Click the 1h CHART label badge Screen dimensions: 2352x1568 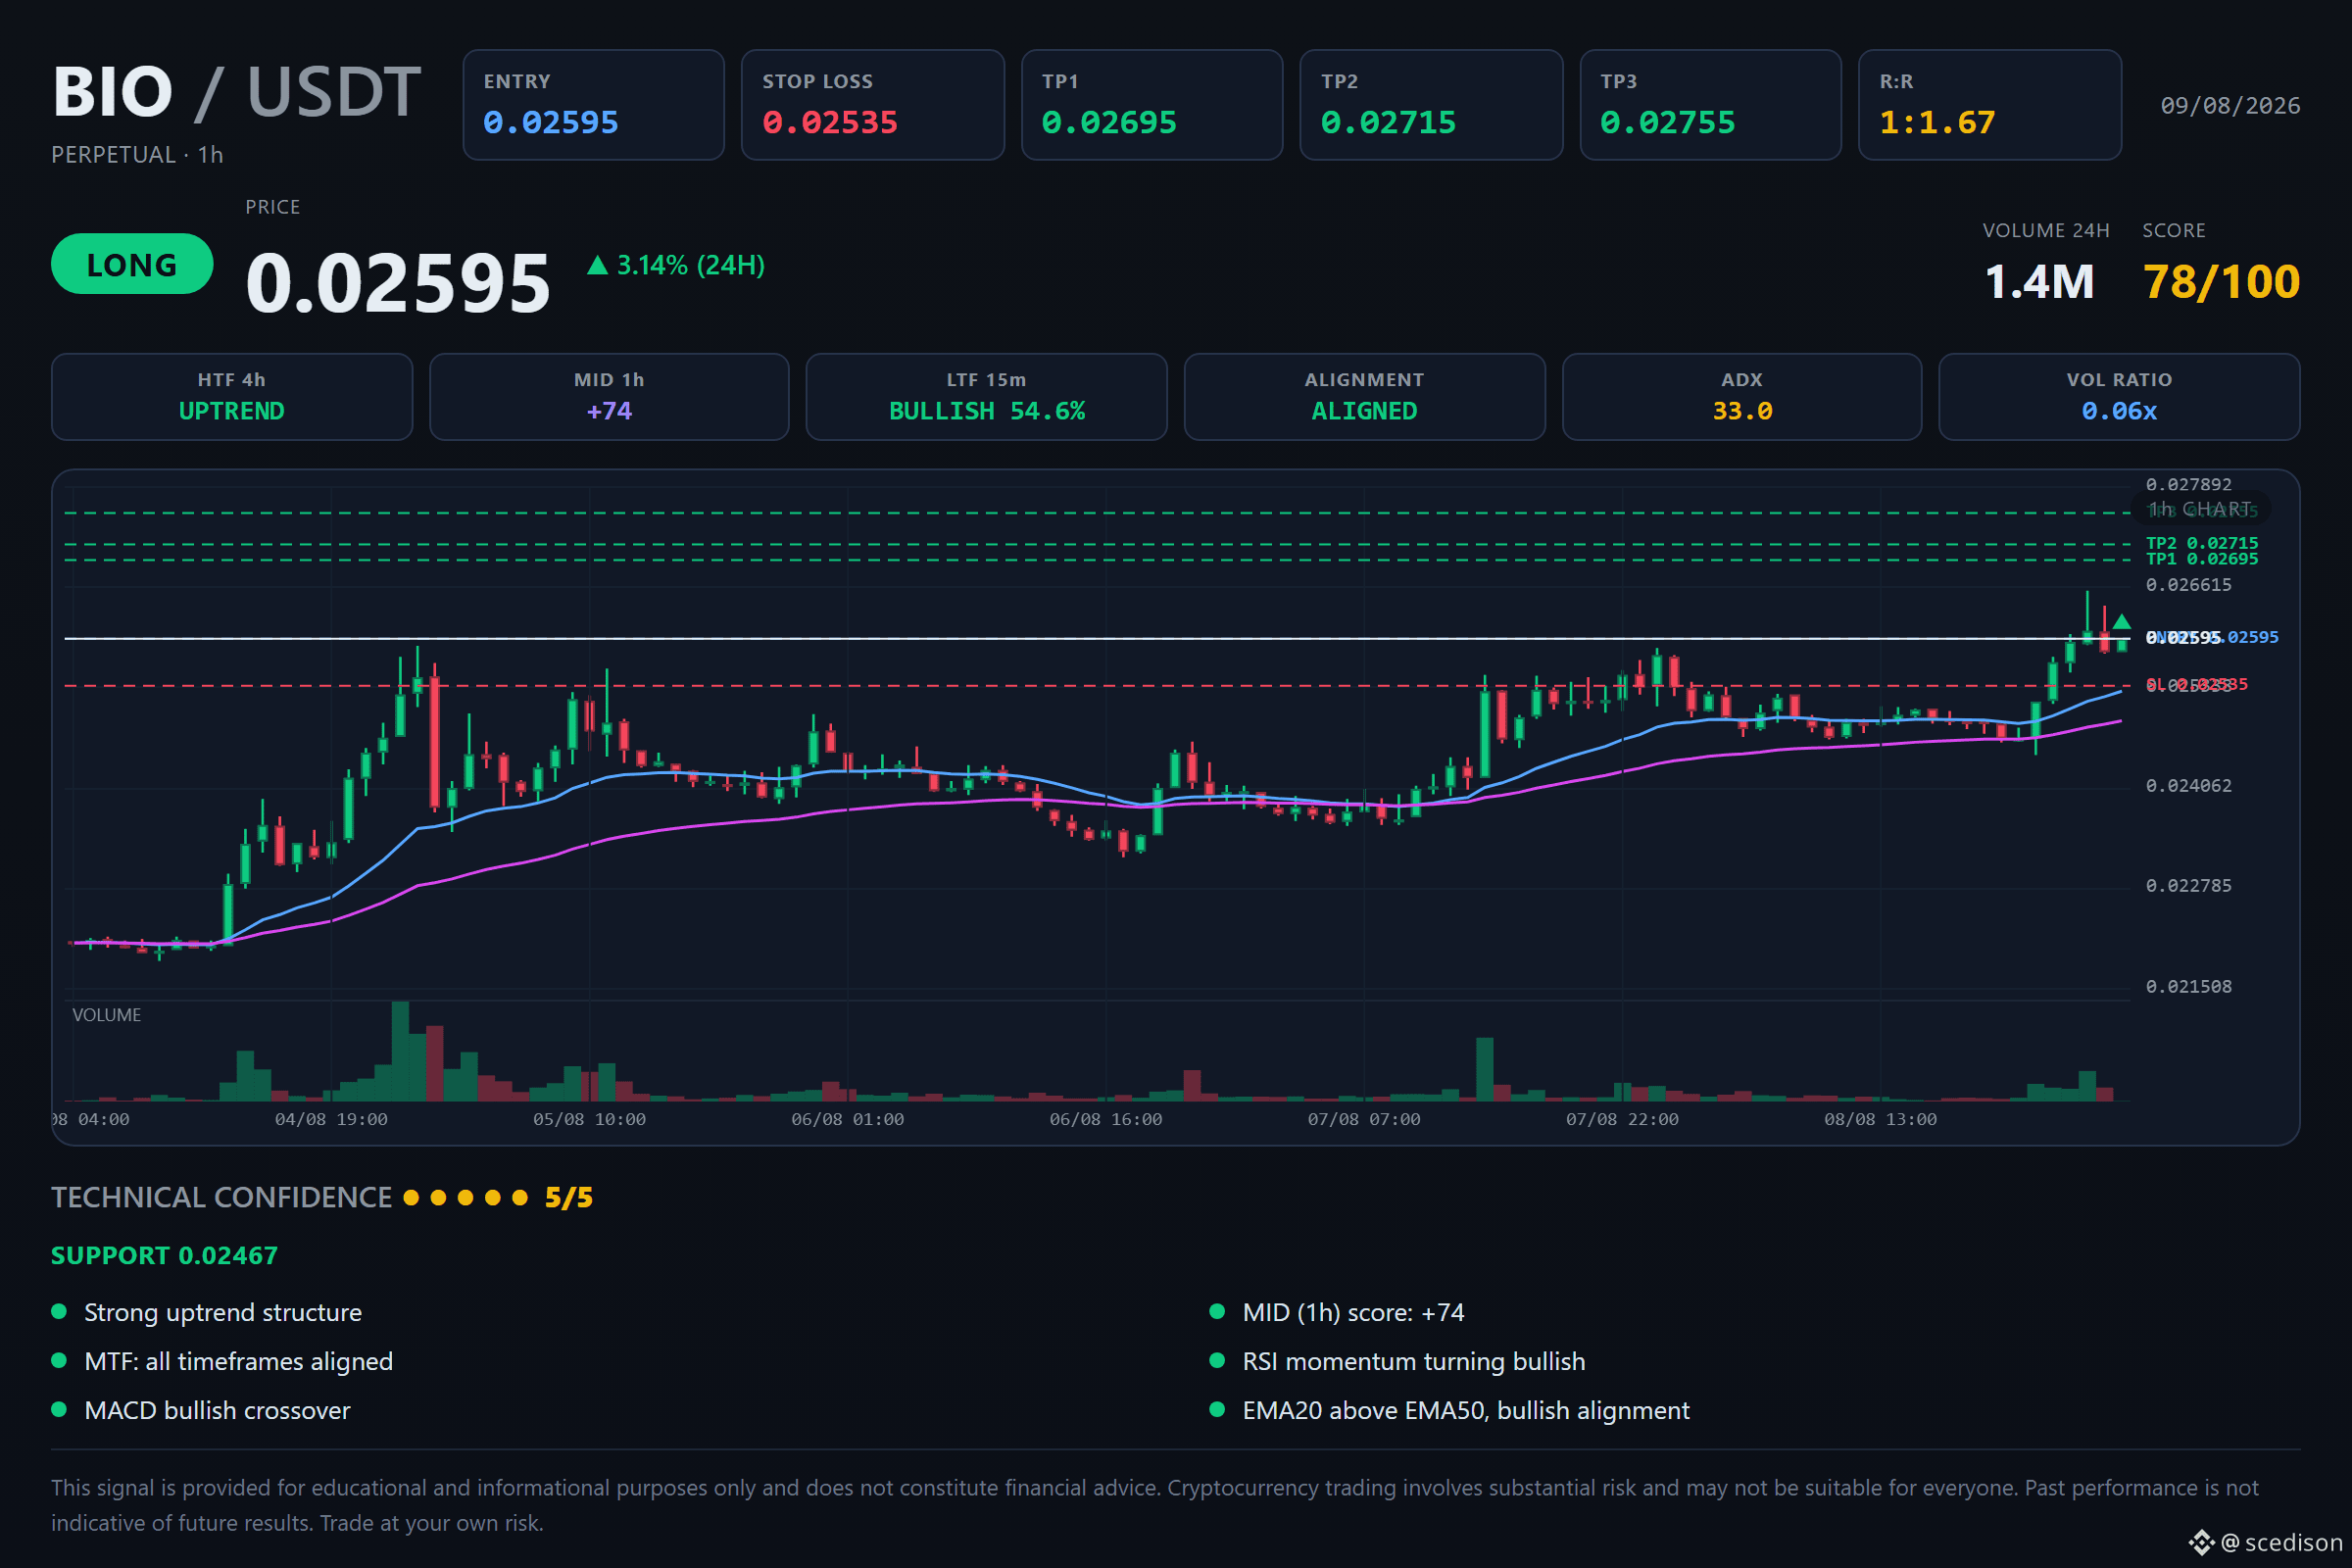click(2201, 509)
